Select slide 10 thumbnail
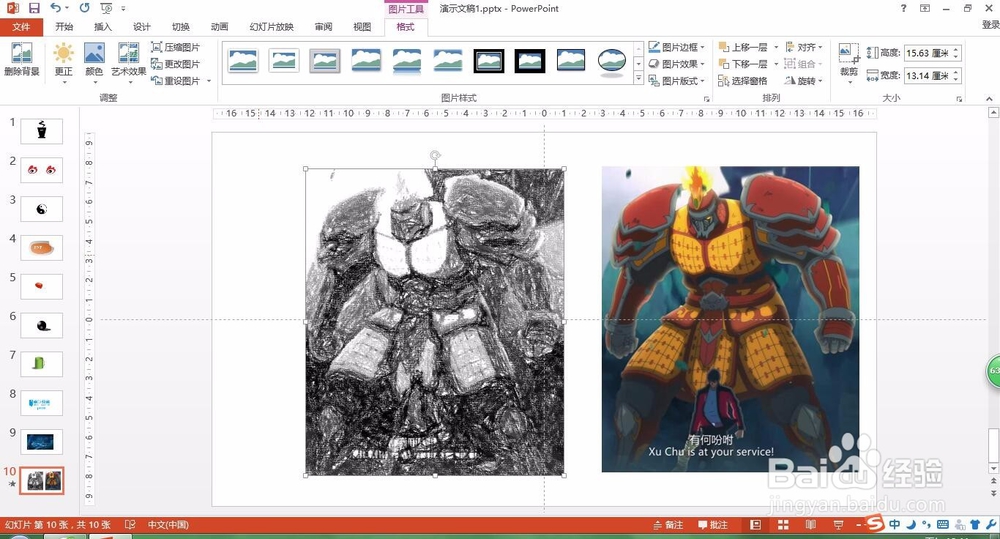 click(41, 480)
